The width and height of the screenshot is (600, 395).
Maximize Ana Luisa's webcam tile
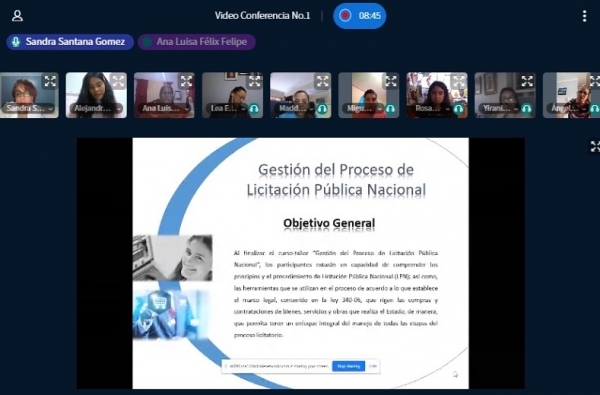point(186,81)
